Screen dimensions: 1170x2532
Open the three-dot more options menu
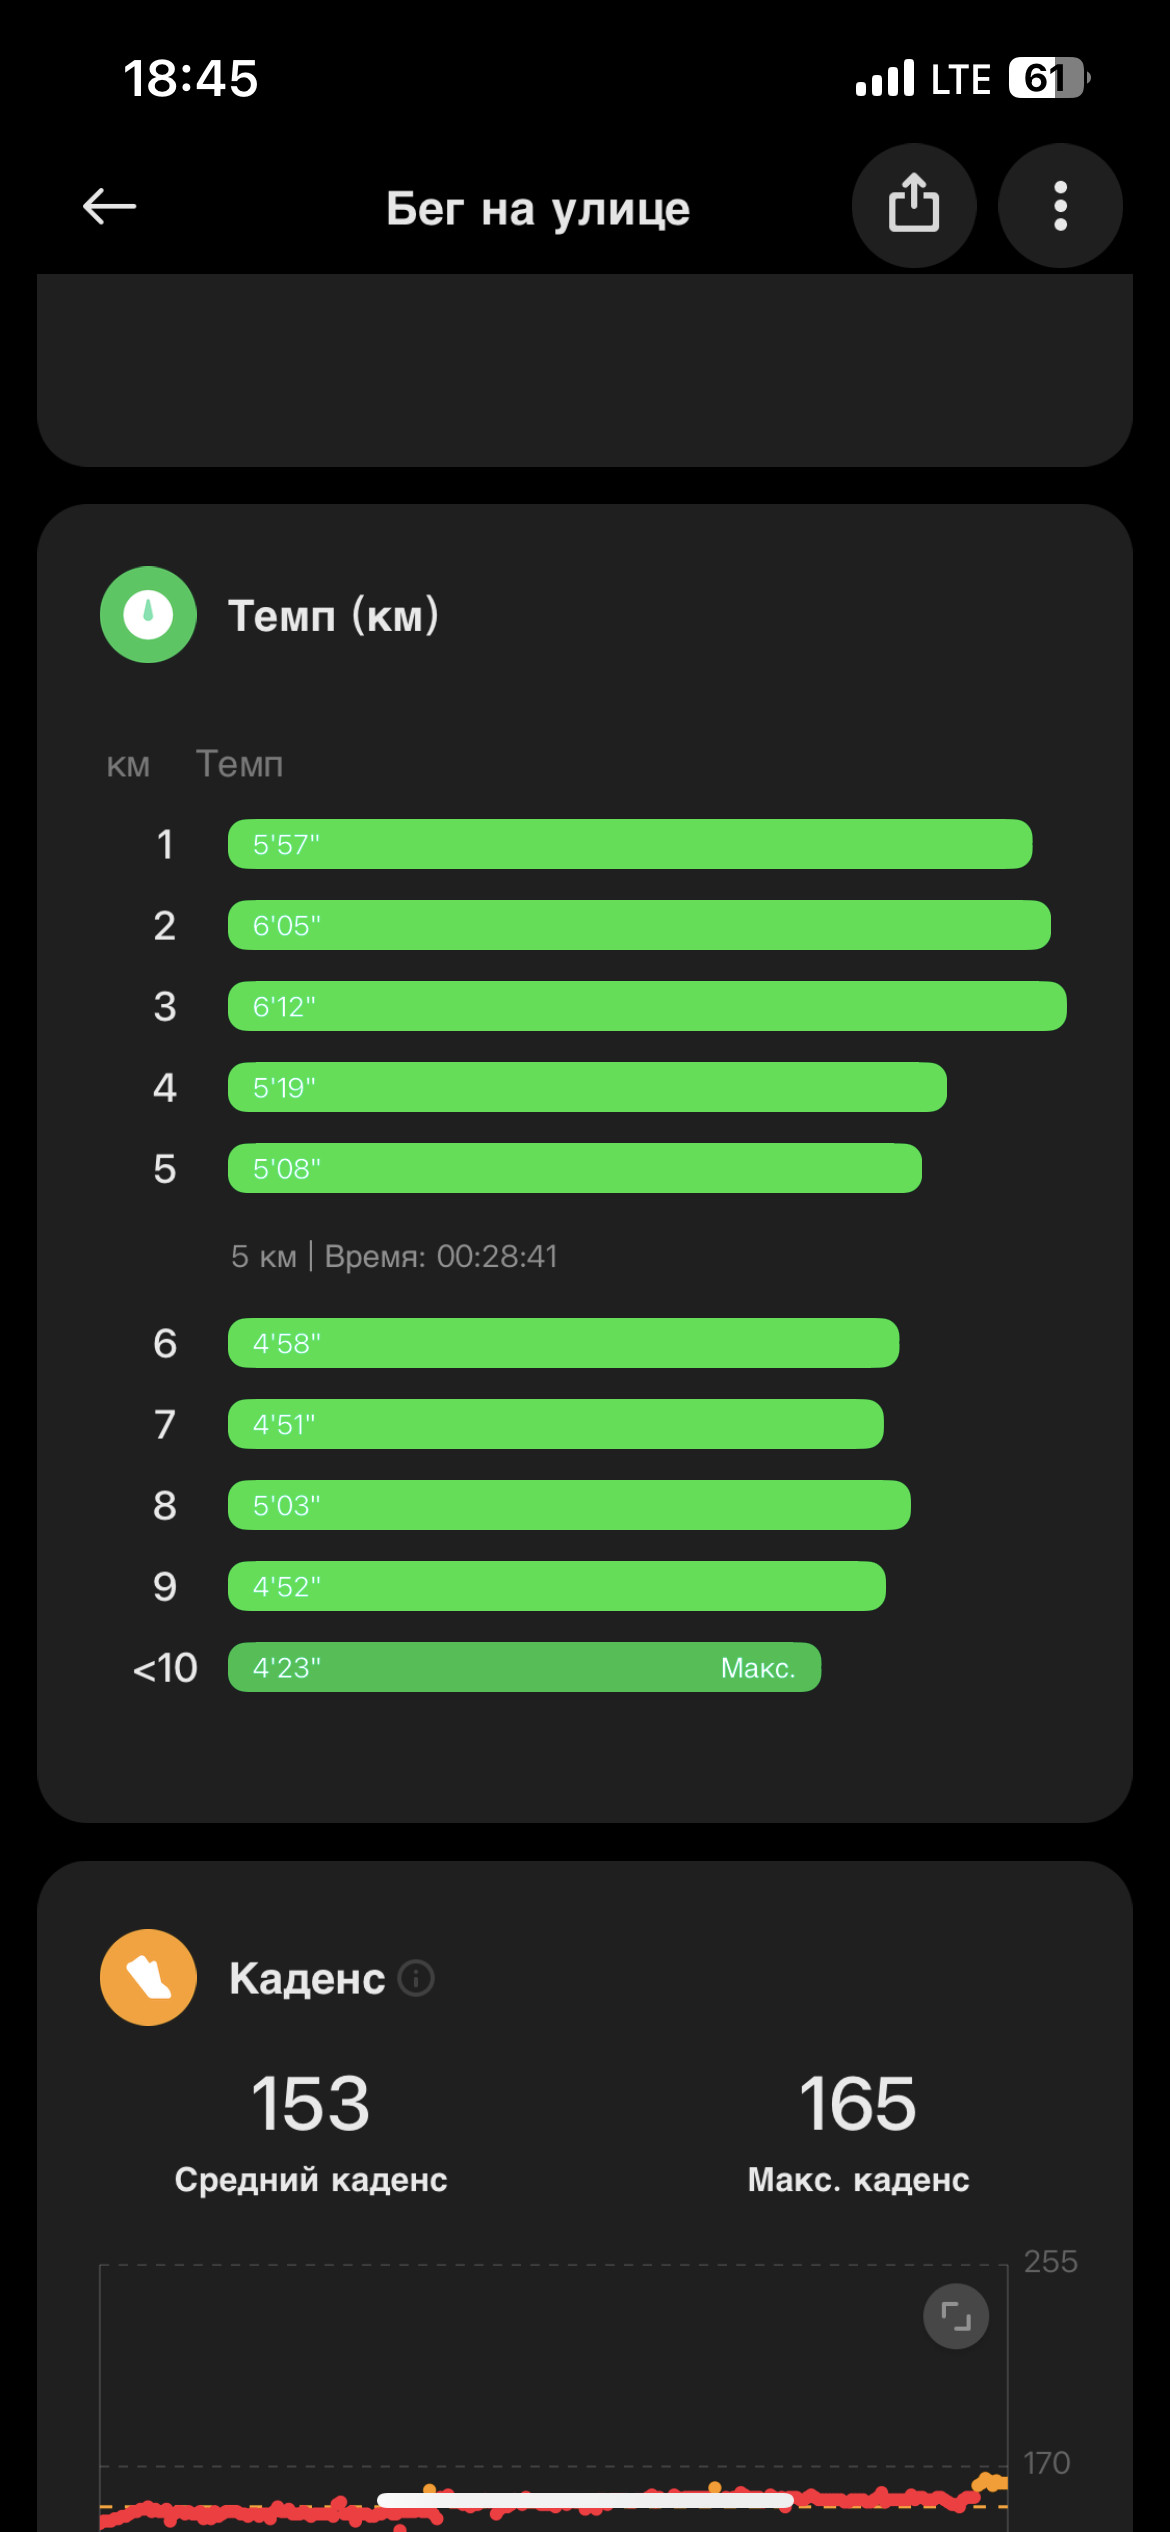tap(1060, 206)
